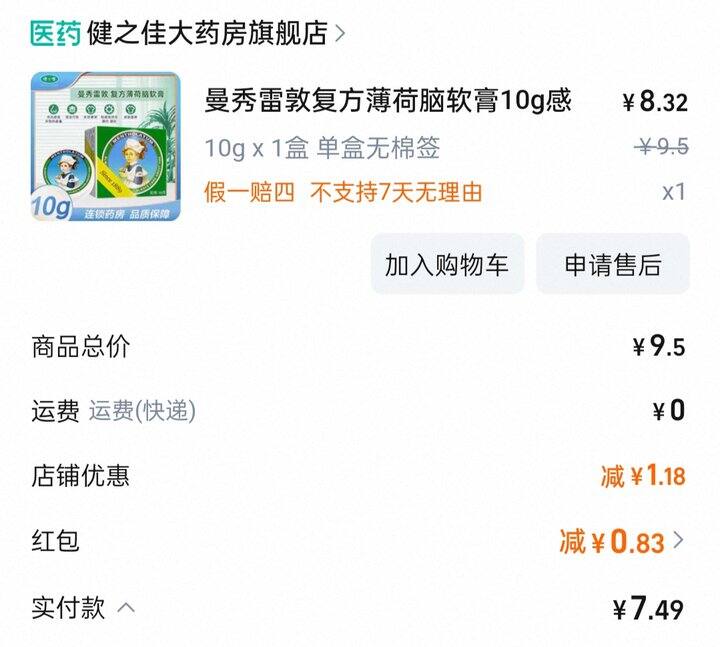Viewport: 720px width, 647px height.
Task: Tap the 10g x 1盒 单盒无棉签 spec text
Action: pyautogui.click(x=322, y=148)
